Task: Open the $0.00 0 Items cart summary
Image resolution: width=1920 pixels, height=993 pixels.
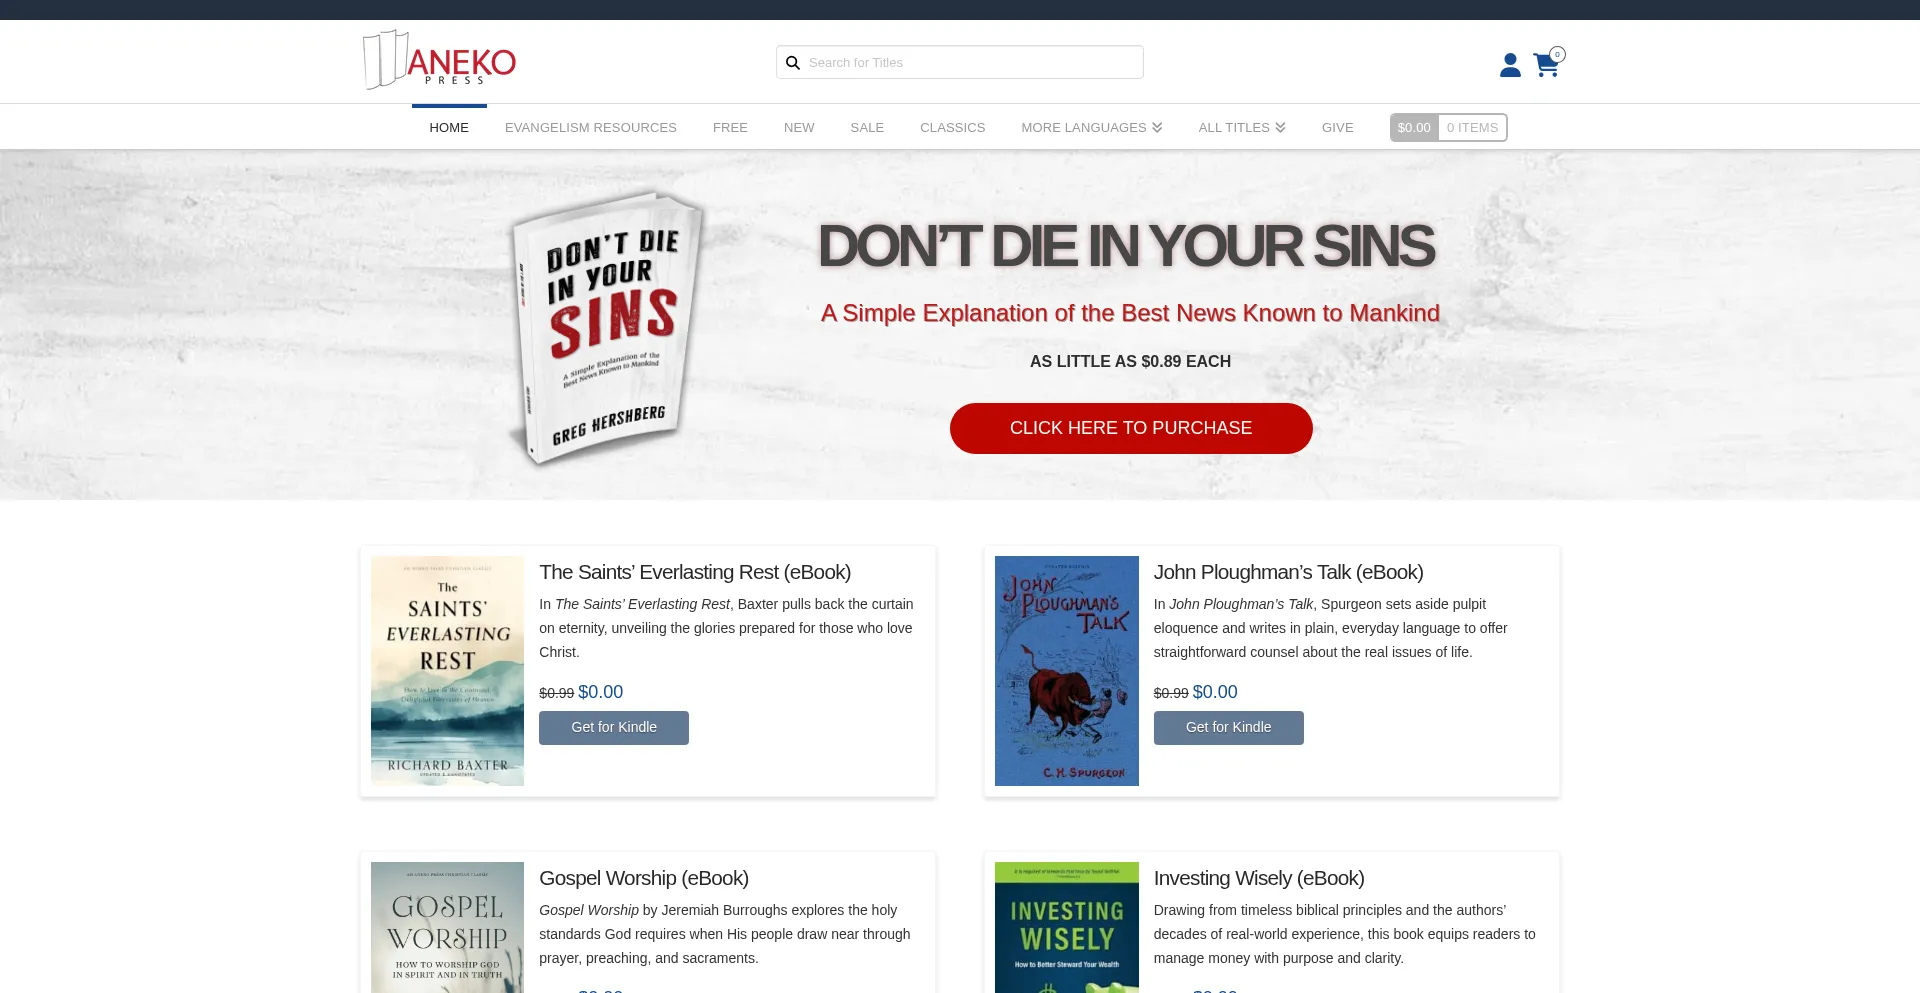Action: pos(1448,128)
